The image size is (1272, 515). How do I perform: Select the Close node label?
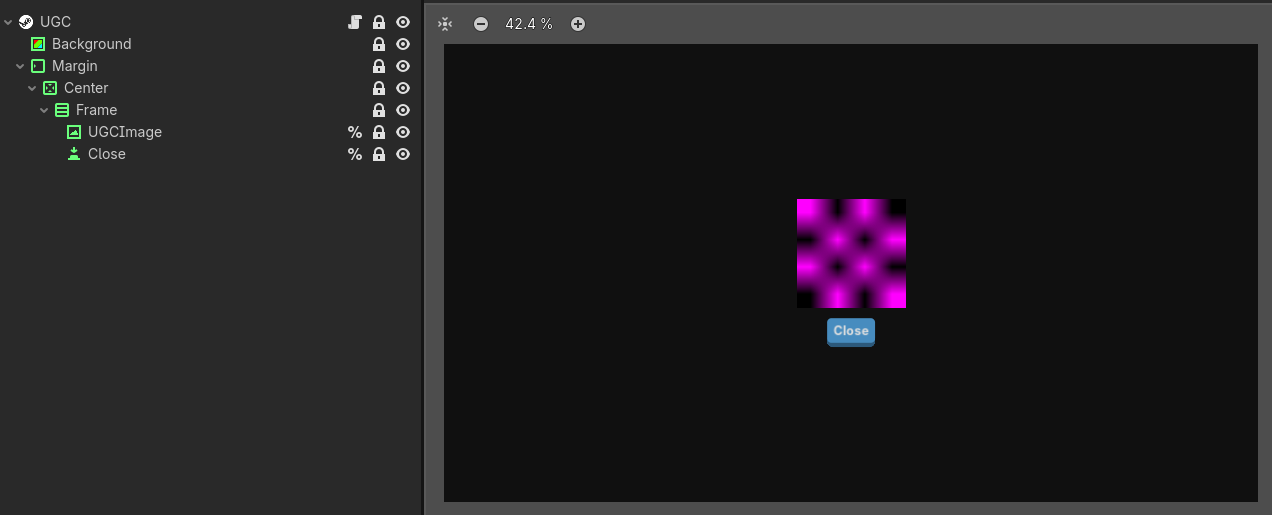[107, 154]
